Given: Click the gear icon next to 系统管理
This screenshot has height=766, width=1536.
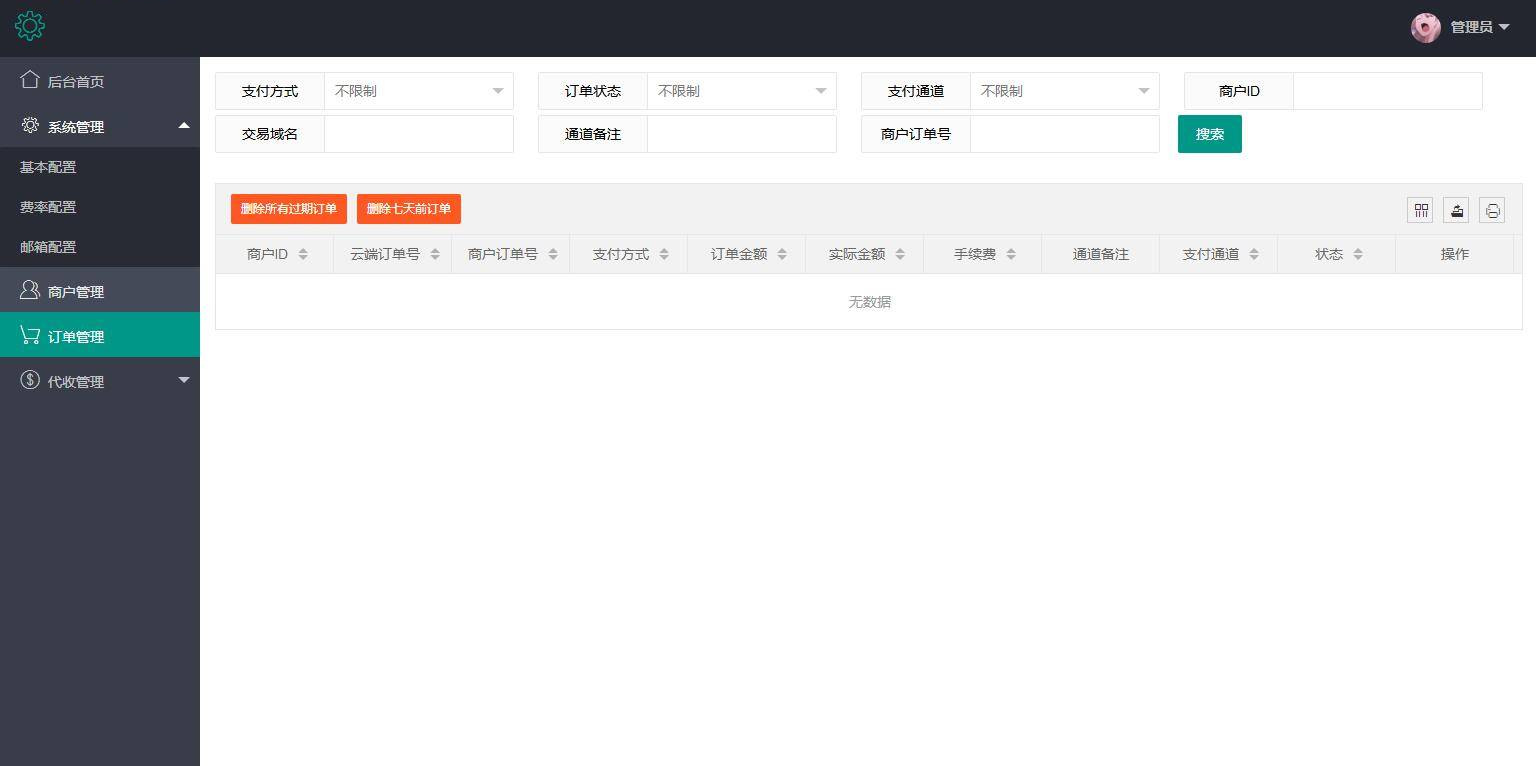Looking at the screenshot, I should point(29,126).
